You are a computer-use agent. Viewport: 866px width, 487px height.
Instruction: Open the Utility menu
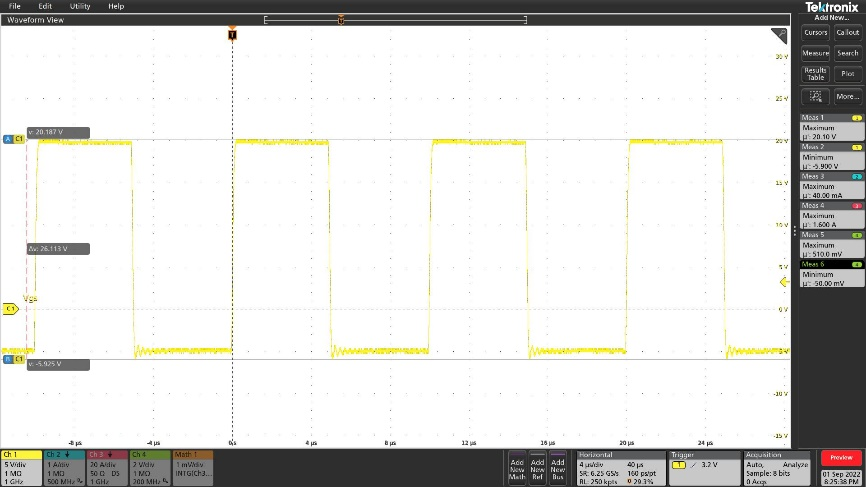point(80,6)
